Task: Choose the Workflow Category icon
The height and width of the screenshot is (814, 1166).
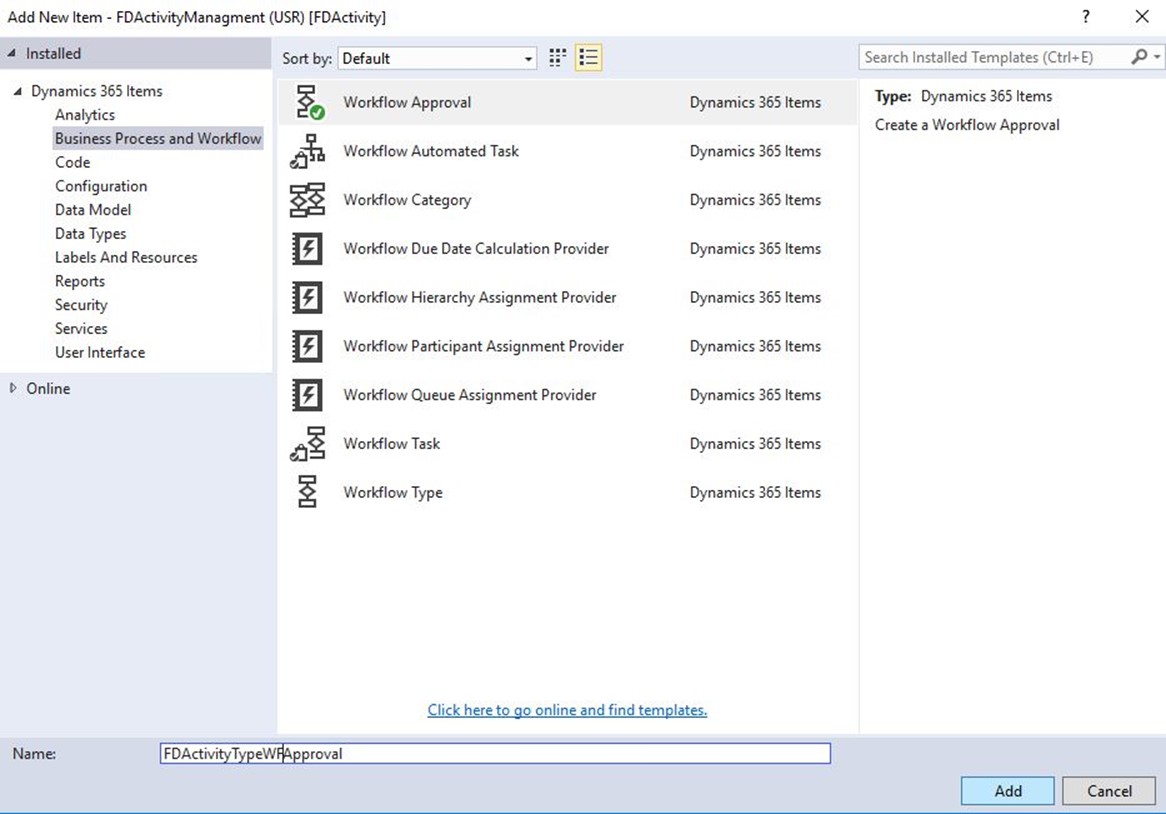Action: tap(307, 200)
